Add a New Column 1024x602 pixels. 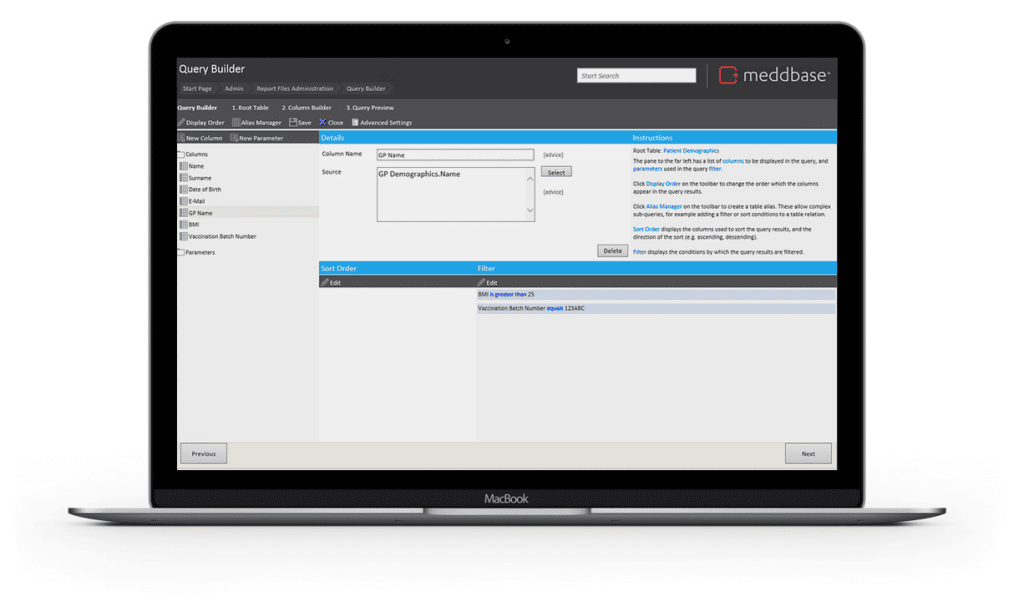[200, 138]
